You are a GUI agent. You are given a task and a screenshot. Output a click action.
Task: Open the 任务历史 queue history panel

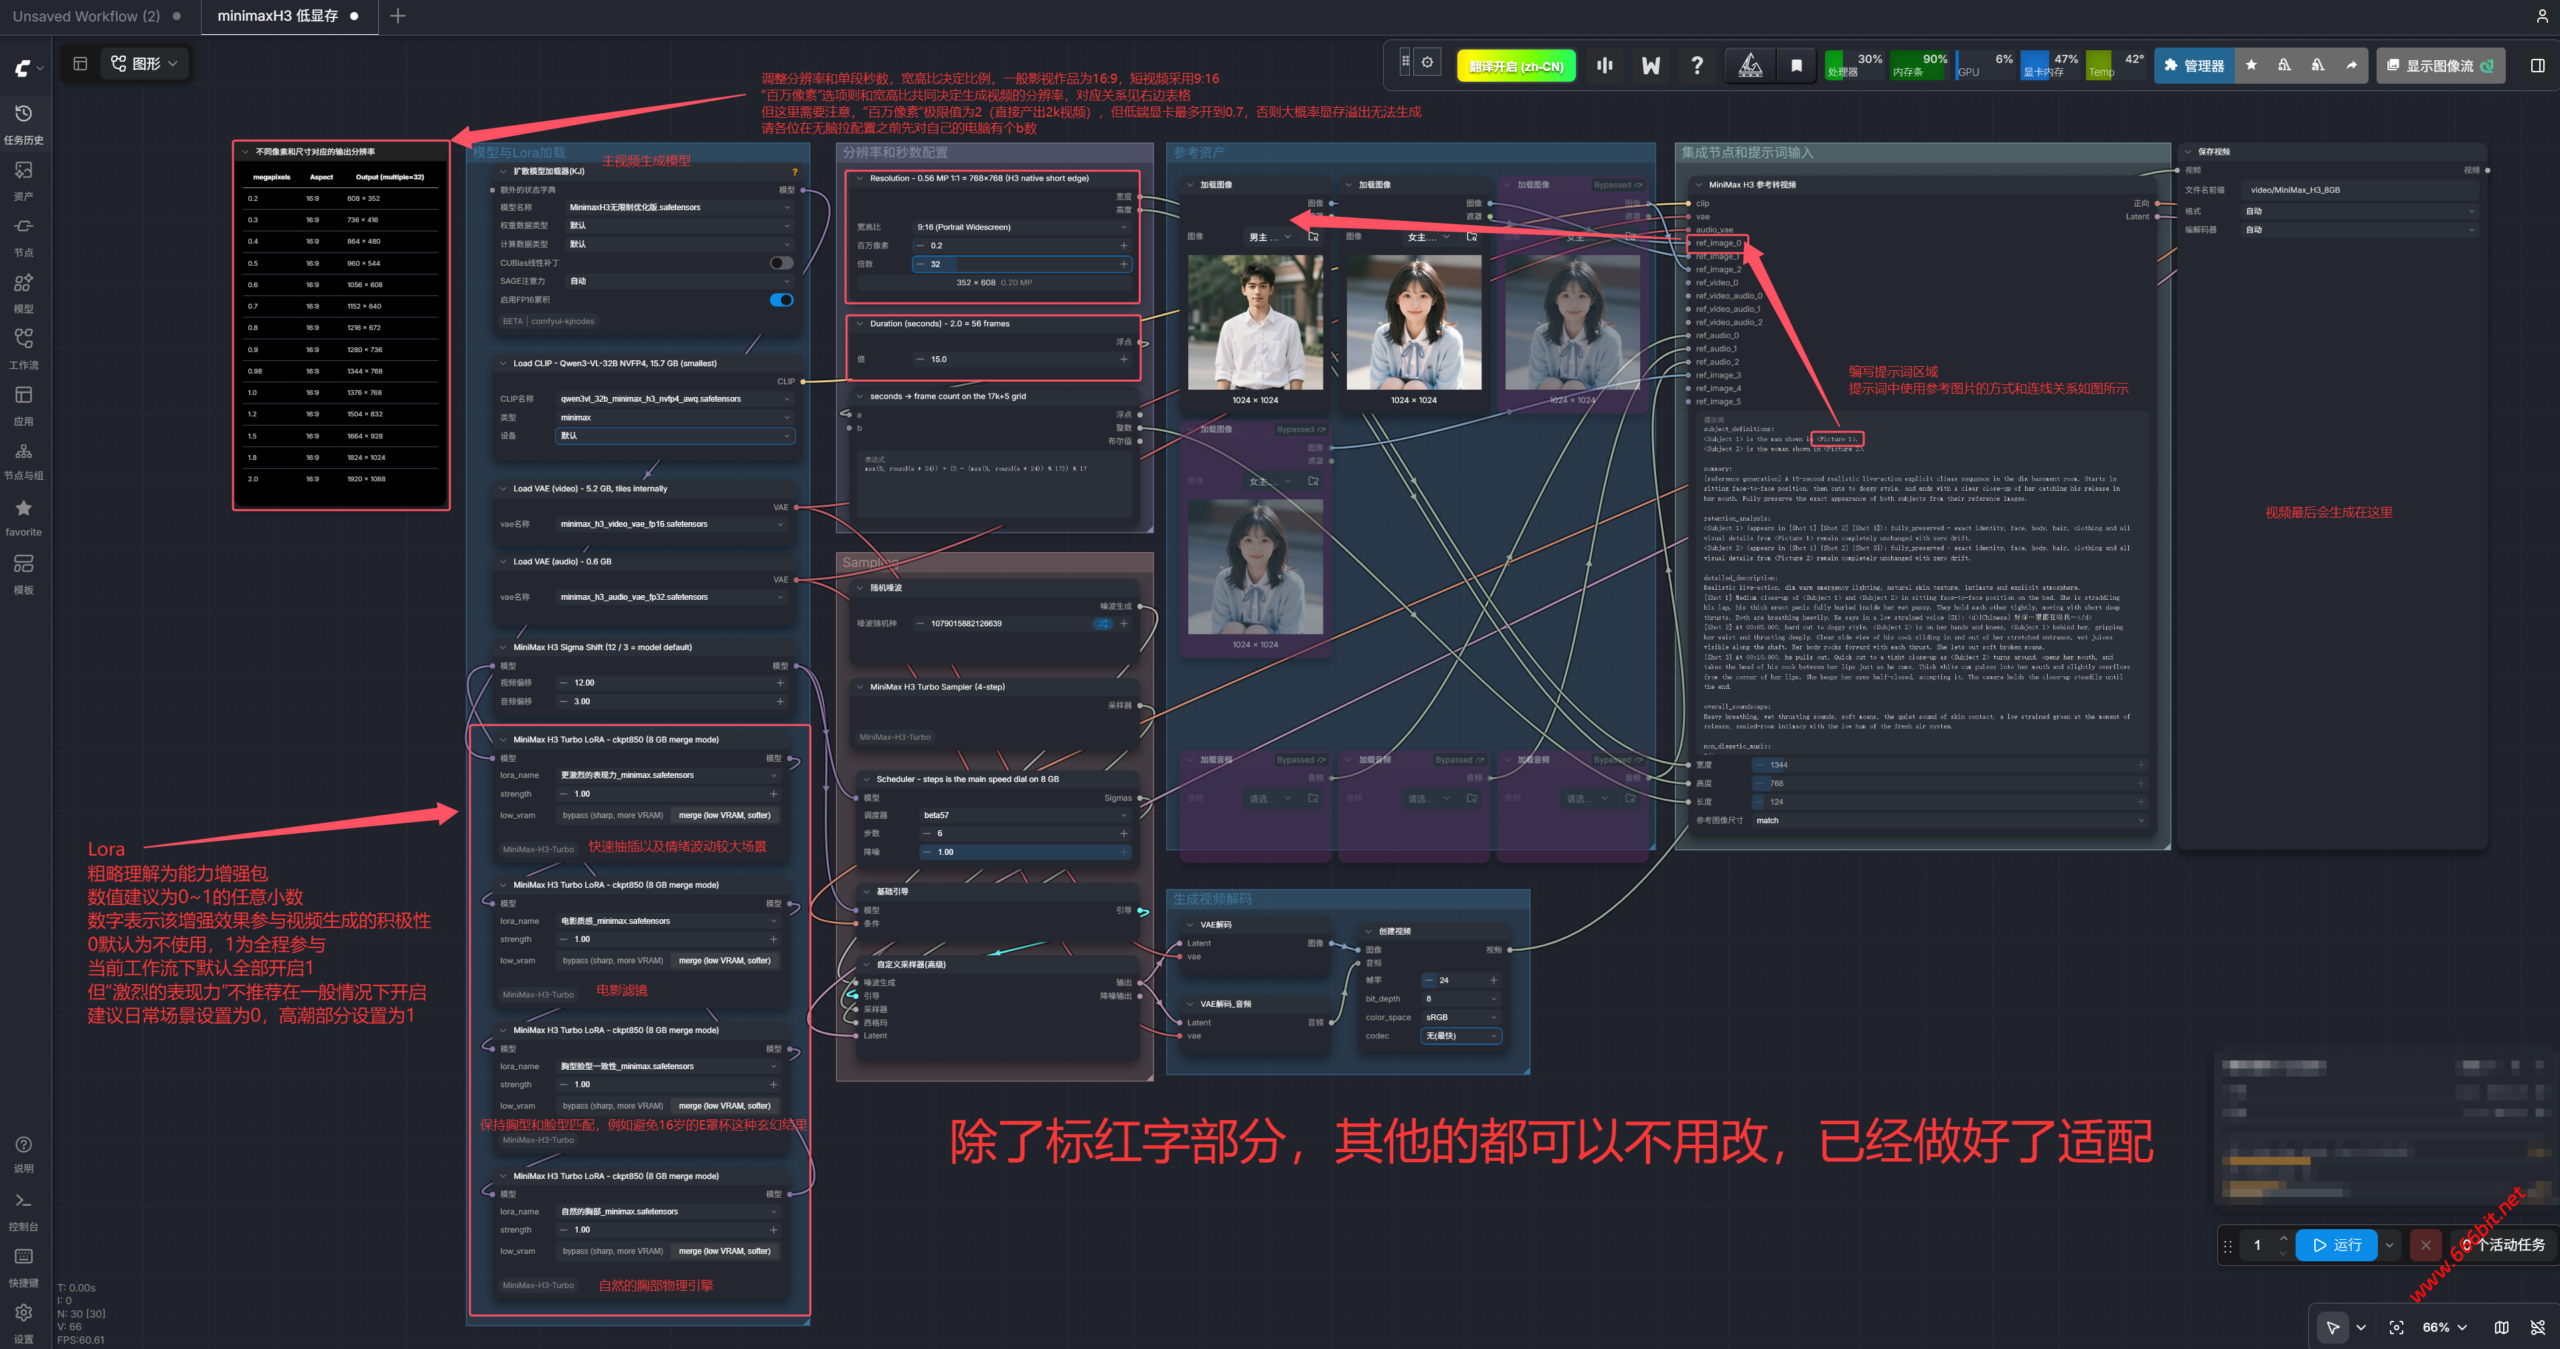pyautogui.click(x=24, y=124)
